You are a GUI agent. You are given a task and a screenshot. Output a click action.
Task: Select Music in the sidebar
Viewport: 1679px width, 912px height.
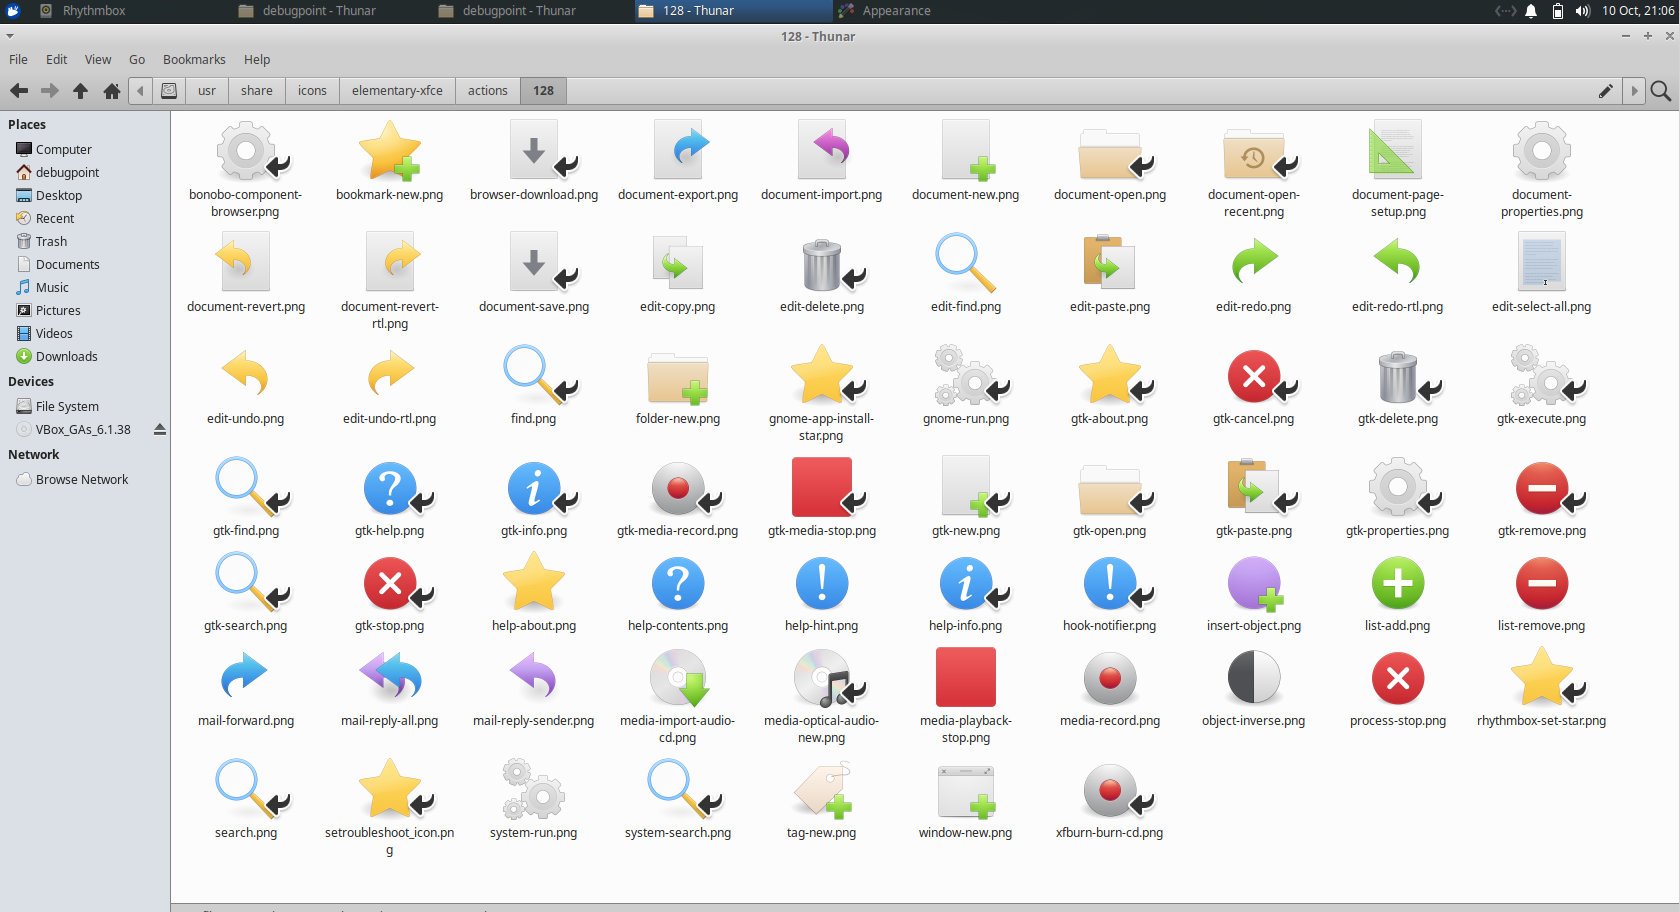tap(50, 287)
